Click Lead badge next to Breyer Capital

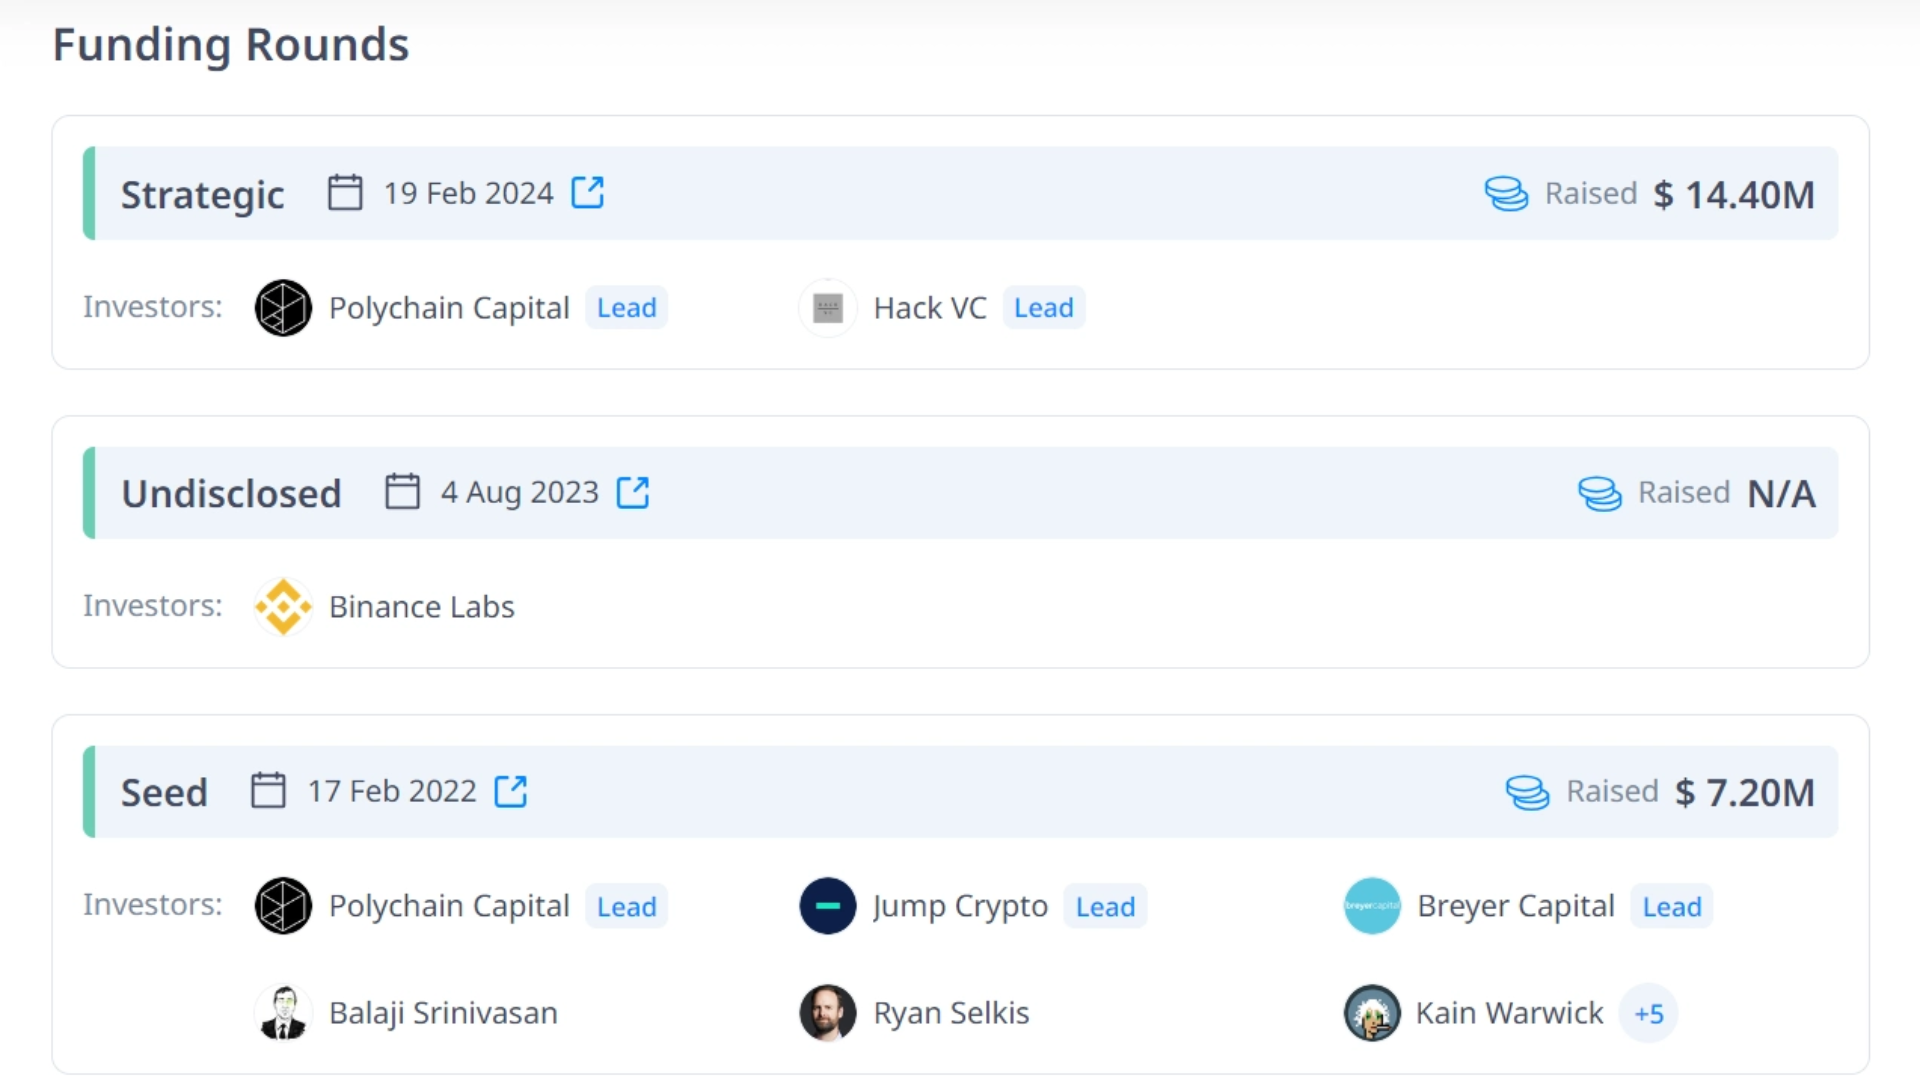coord(1672,907)
